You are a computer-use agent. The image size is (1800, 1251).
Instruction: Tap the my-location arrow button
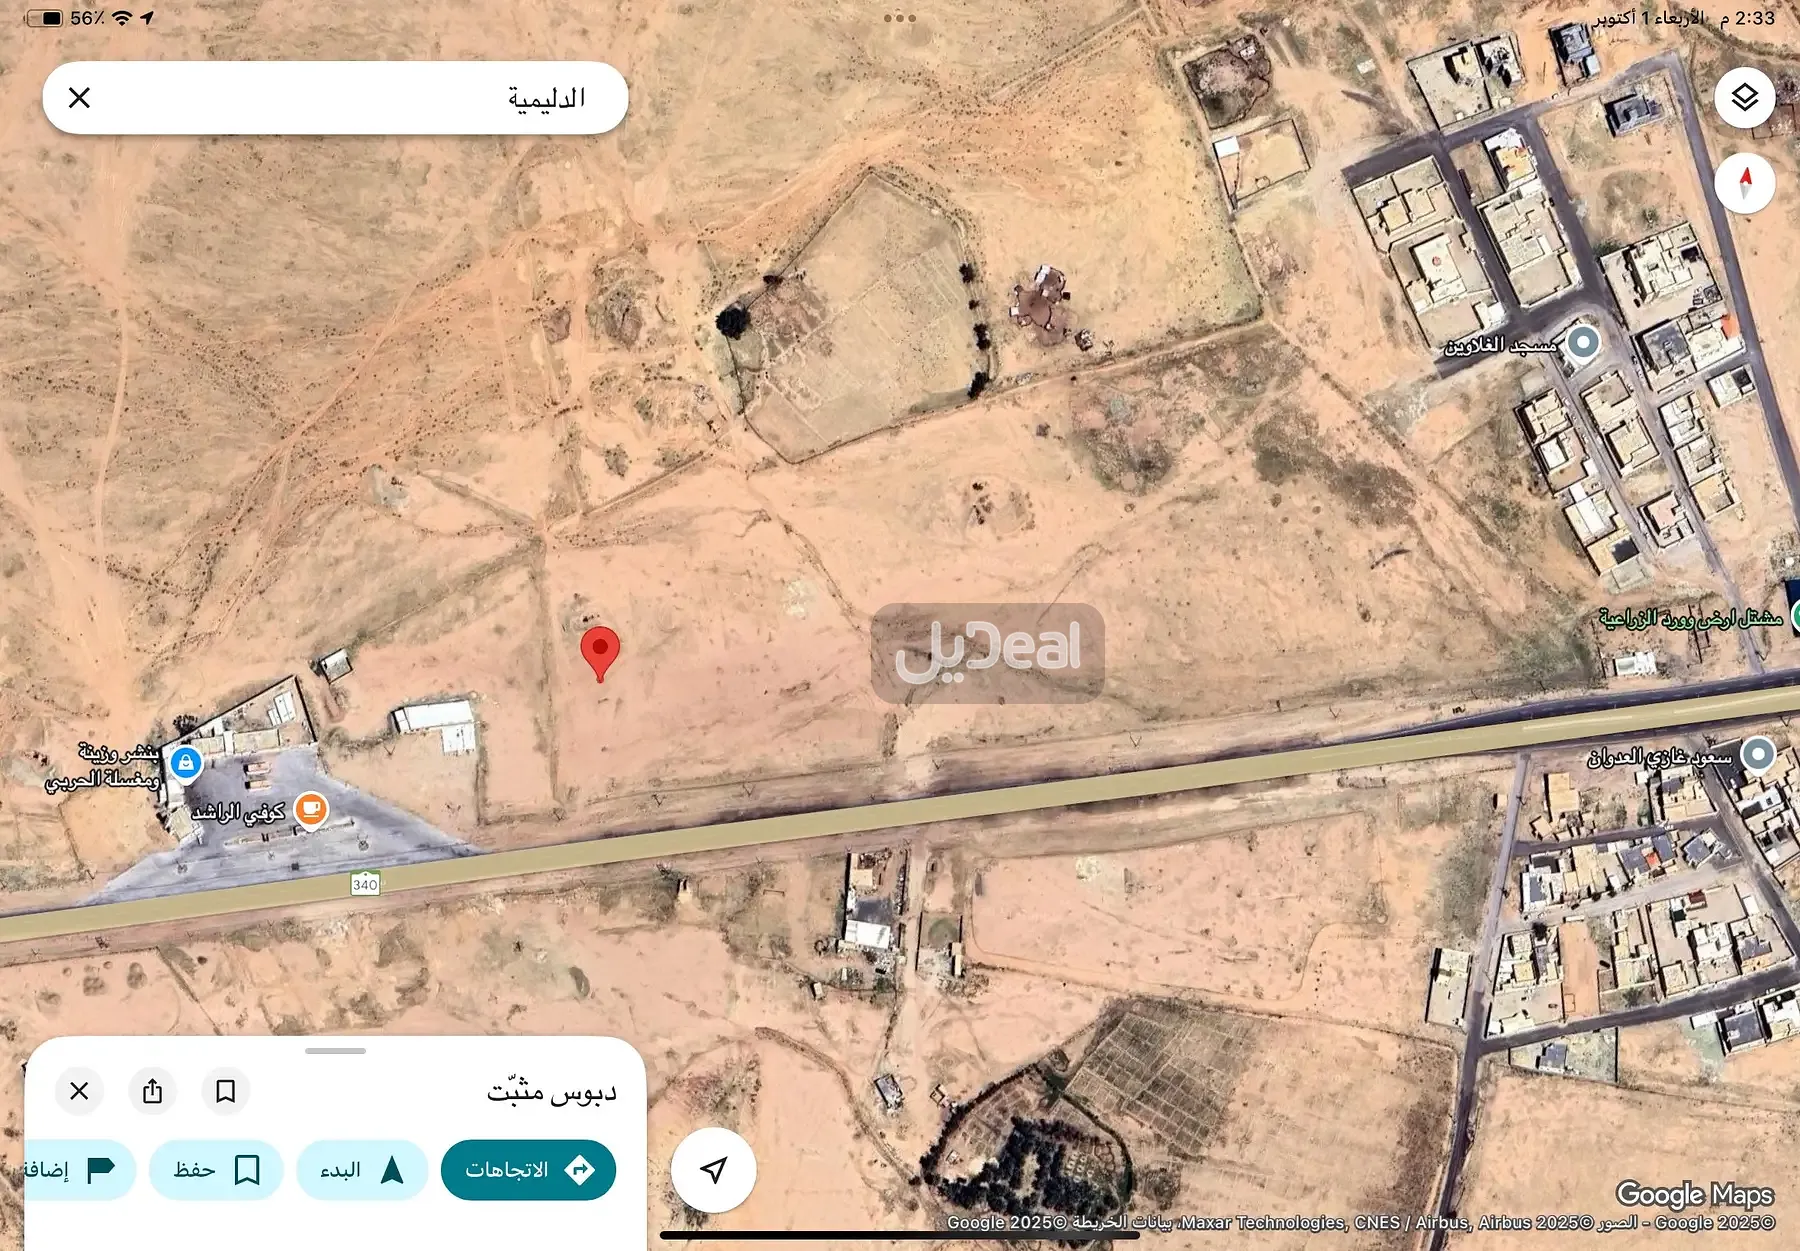713,1170
